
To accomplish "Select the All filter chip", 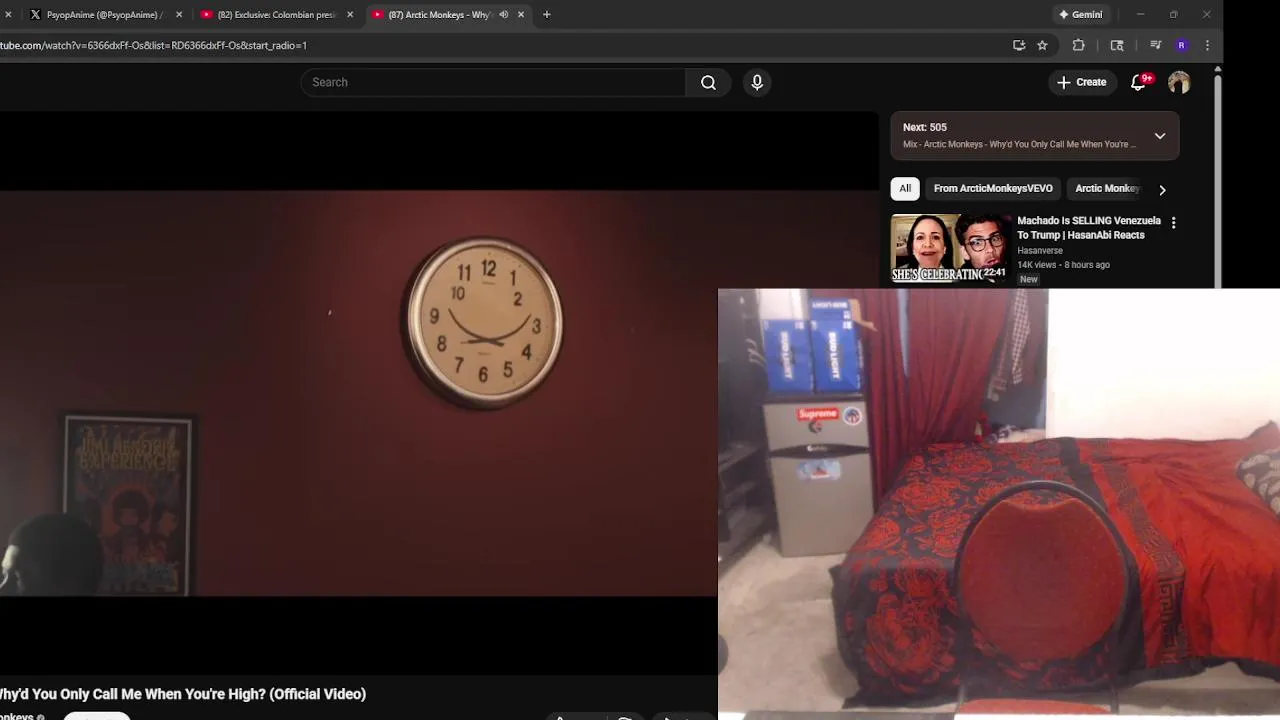I will pos(905,188).
